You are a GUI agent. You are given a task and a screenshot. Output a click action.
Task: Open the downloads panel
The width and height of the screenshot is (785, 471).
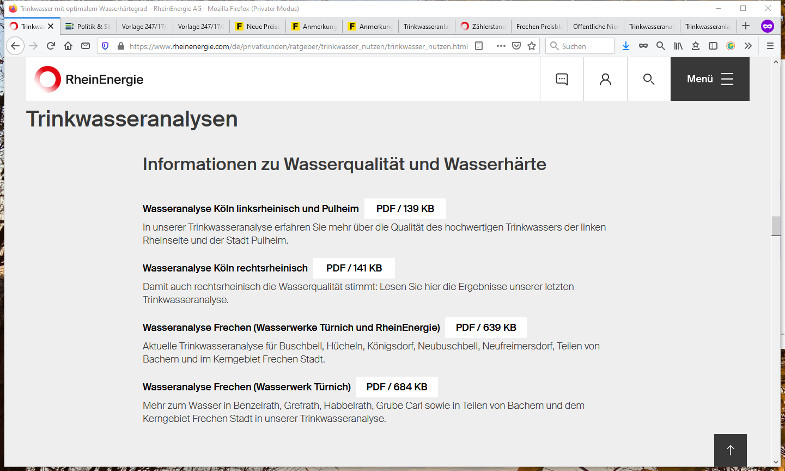(x=626, y=46)
